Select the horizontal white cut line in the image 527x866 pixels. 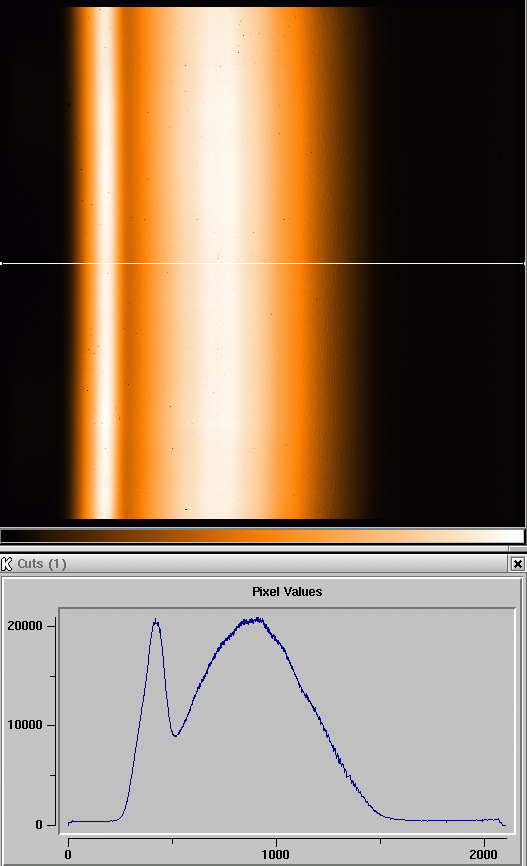coord(263,263)
